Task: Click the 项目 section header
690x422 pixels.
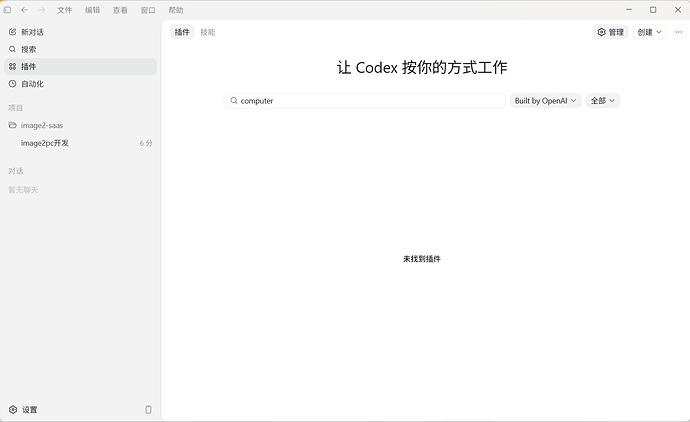Action: [15, 108]
